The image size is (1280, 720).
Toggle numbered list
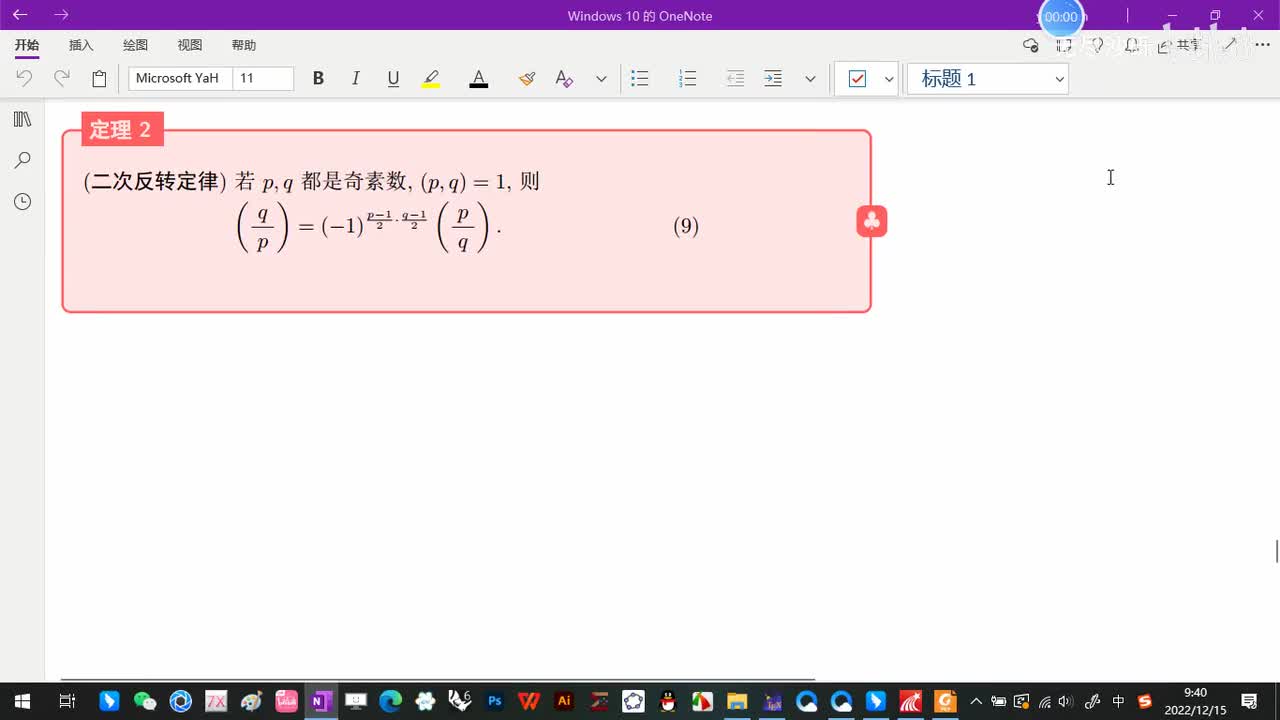point(687,78)
